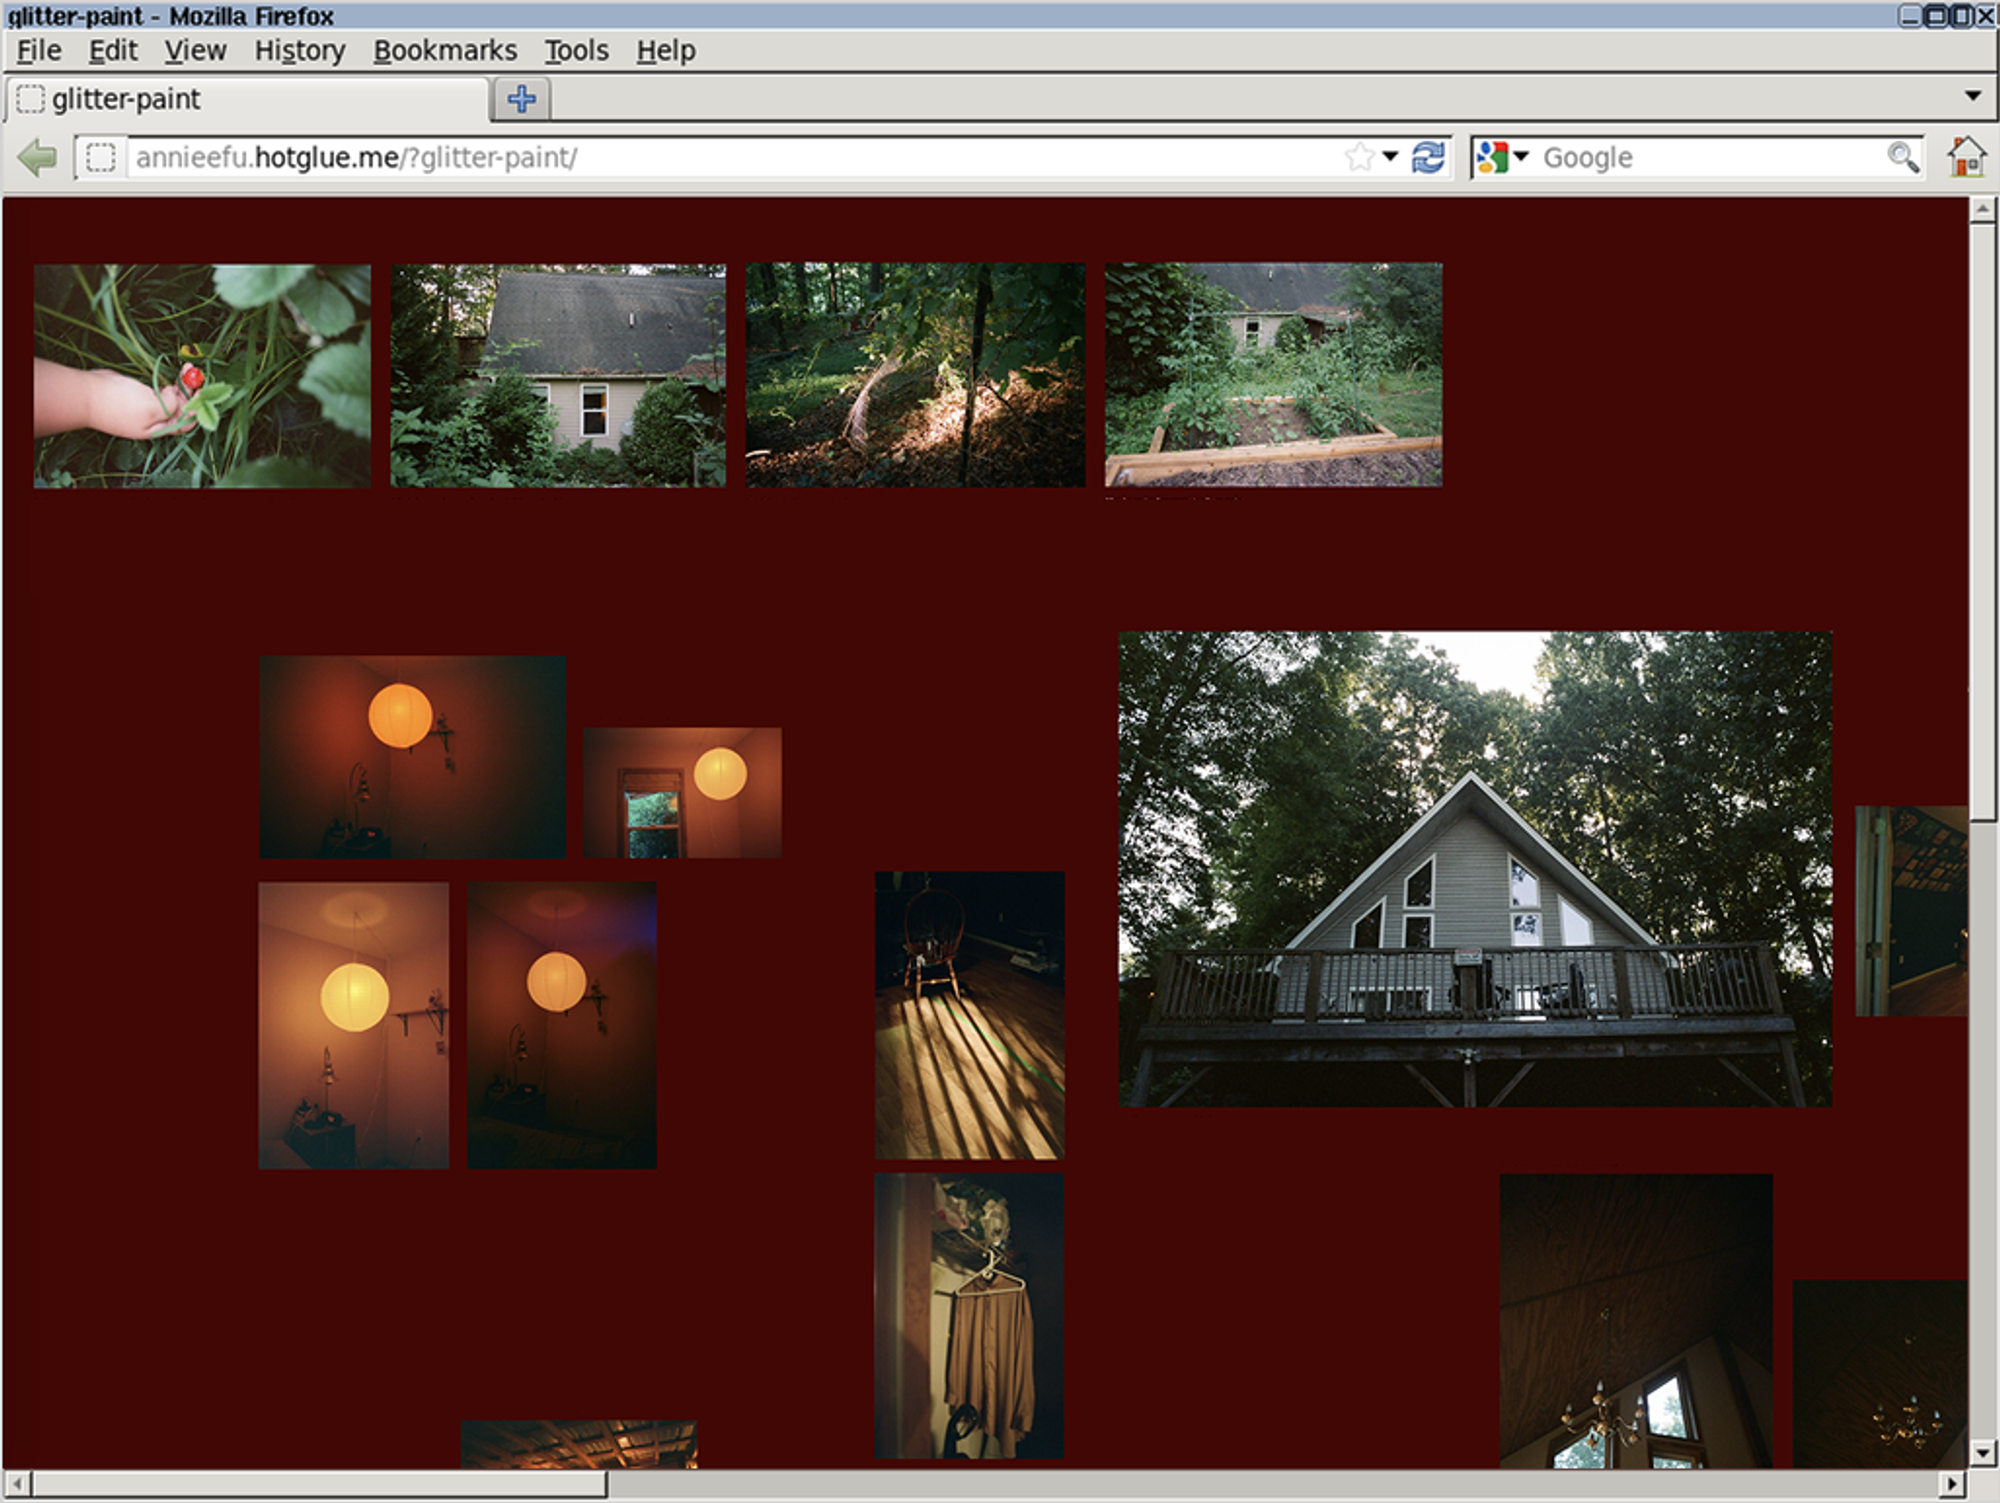Click the green back arrow button
2000x1503 pixels.
(x=38, y=158)
